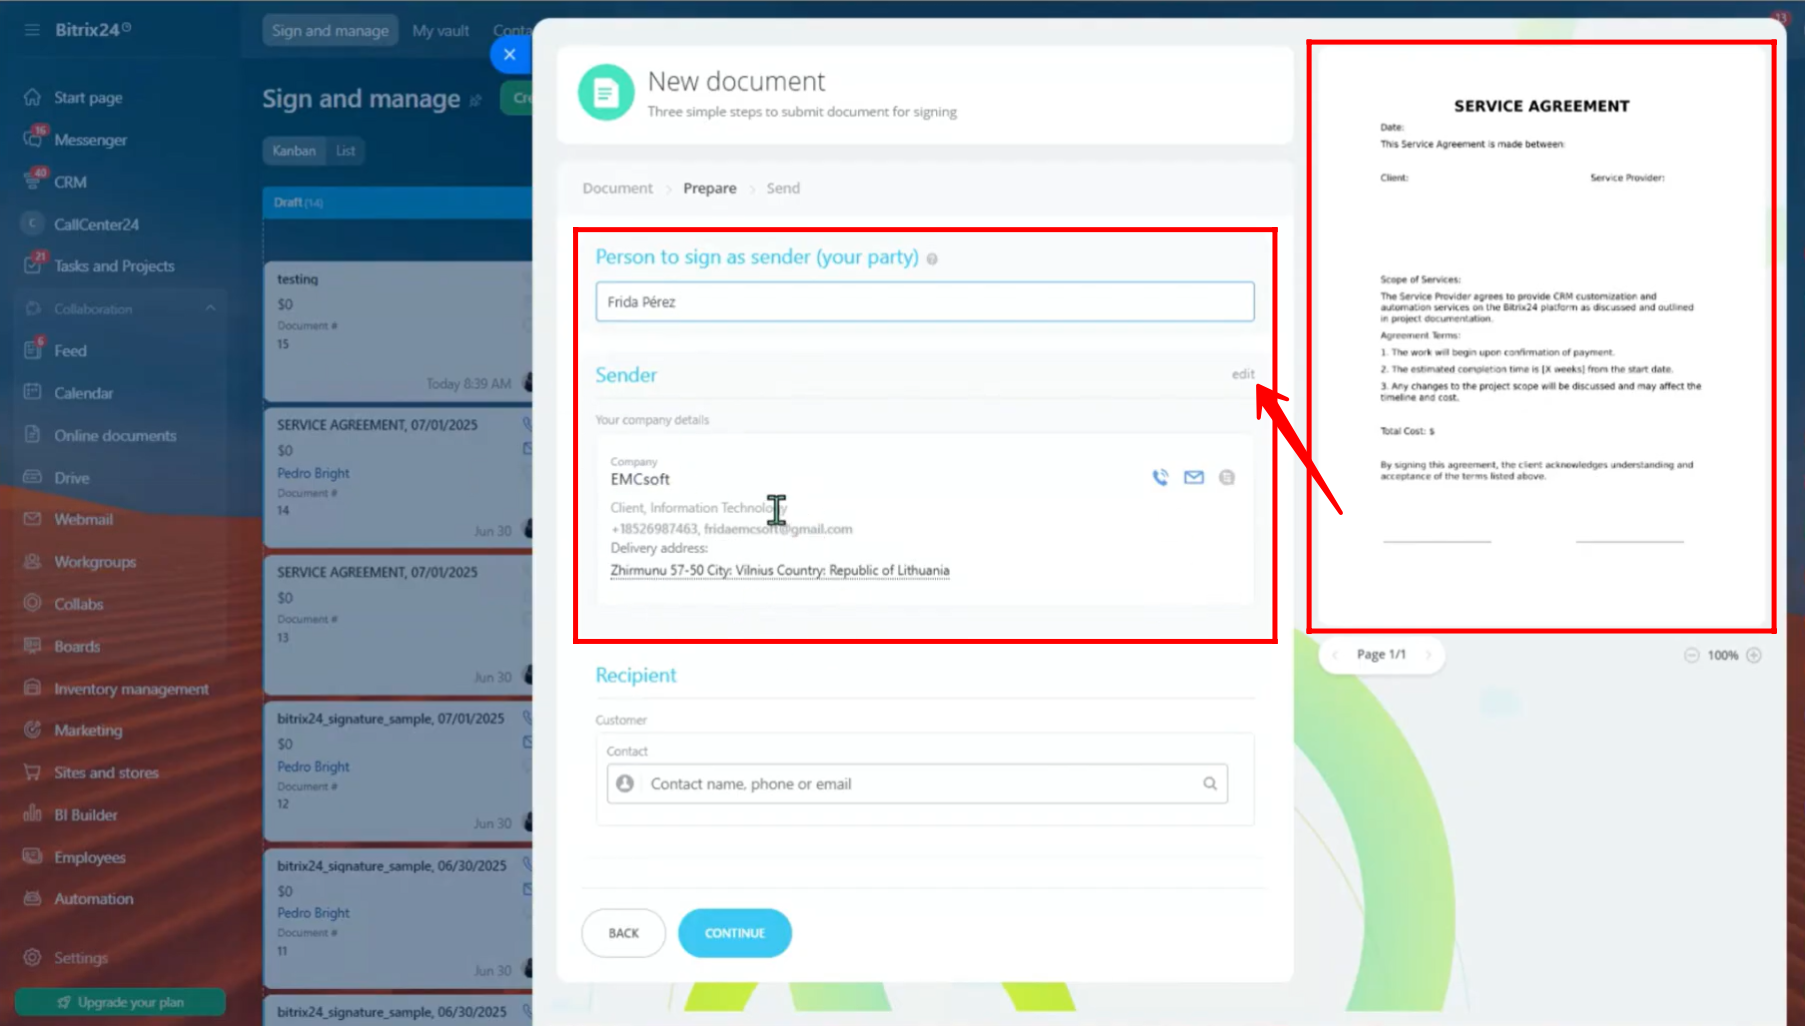The image size is (1805, 1026).
Task: Open Pedro Bright on Document 14 card
Action: (313, 473)
